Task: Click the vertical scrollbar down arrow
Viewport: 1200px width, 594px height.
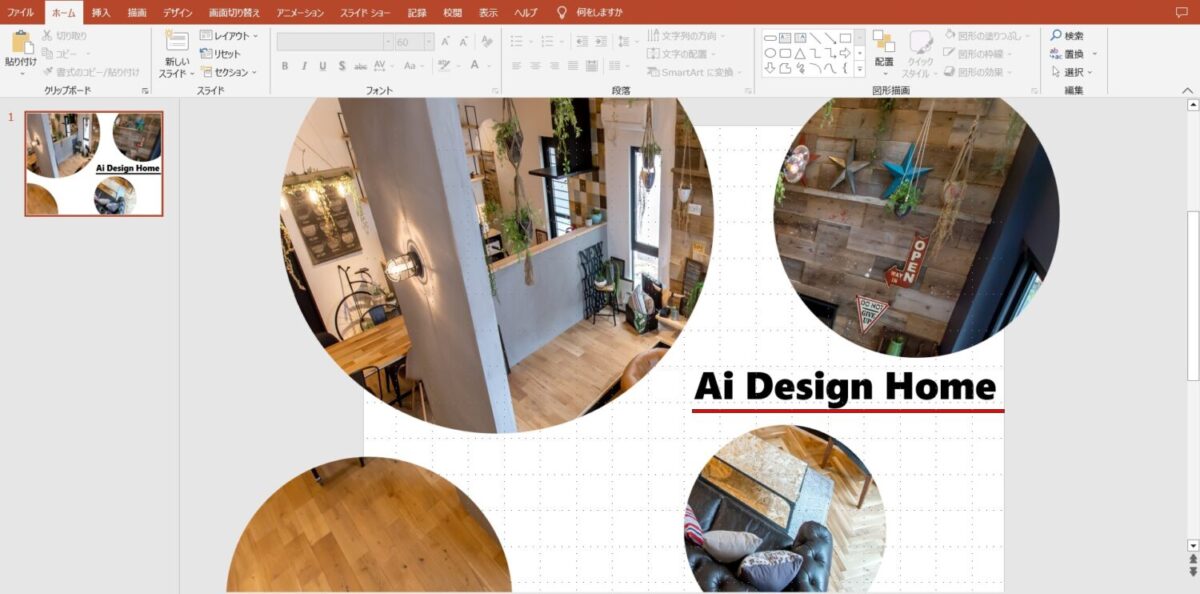Action: pos(1192,545)
